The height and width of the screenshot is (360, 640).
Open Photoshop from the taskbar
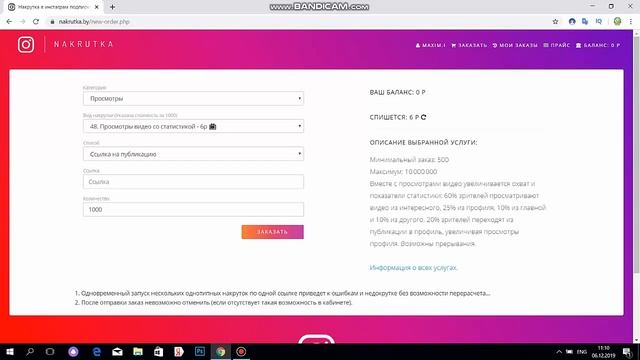click(x=200, y=351)
